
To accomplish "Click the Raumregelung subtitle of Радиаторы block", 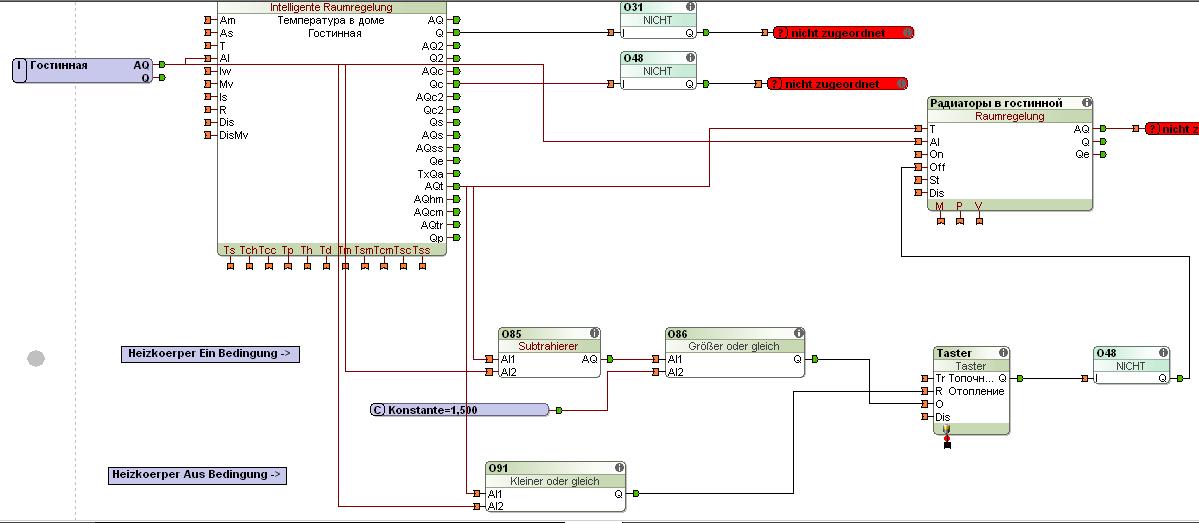I will 1010,116.
